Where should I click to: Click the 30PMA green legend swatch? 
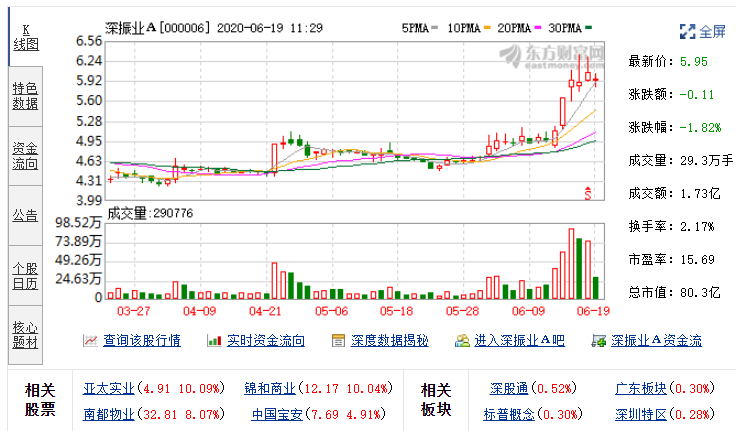[x=589, y=28]
